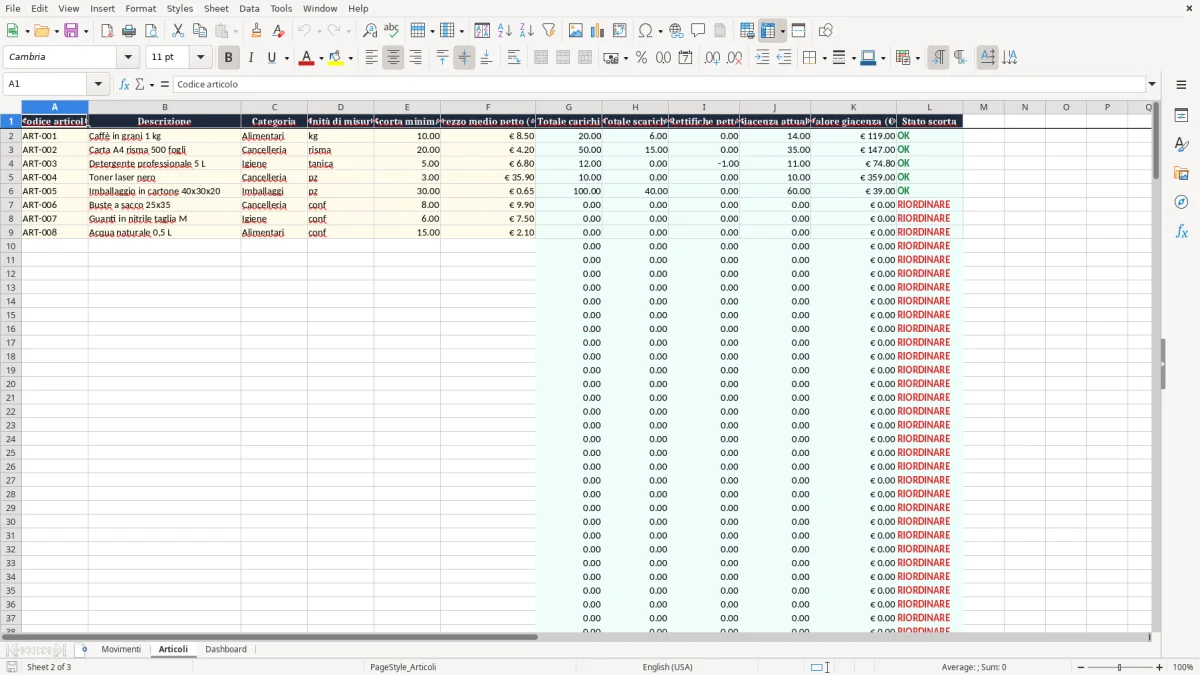Cut selection with scissors icon
This screenshot has width=1200, height=675.
178,31
